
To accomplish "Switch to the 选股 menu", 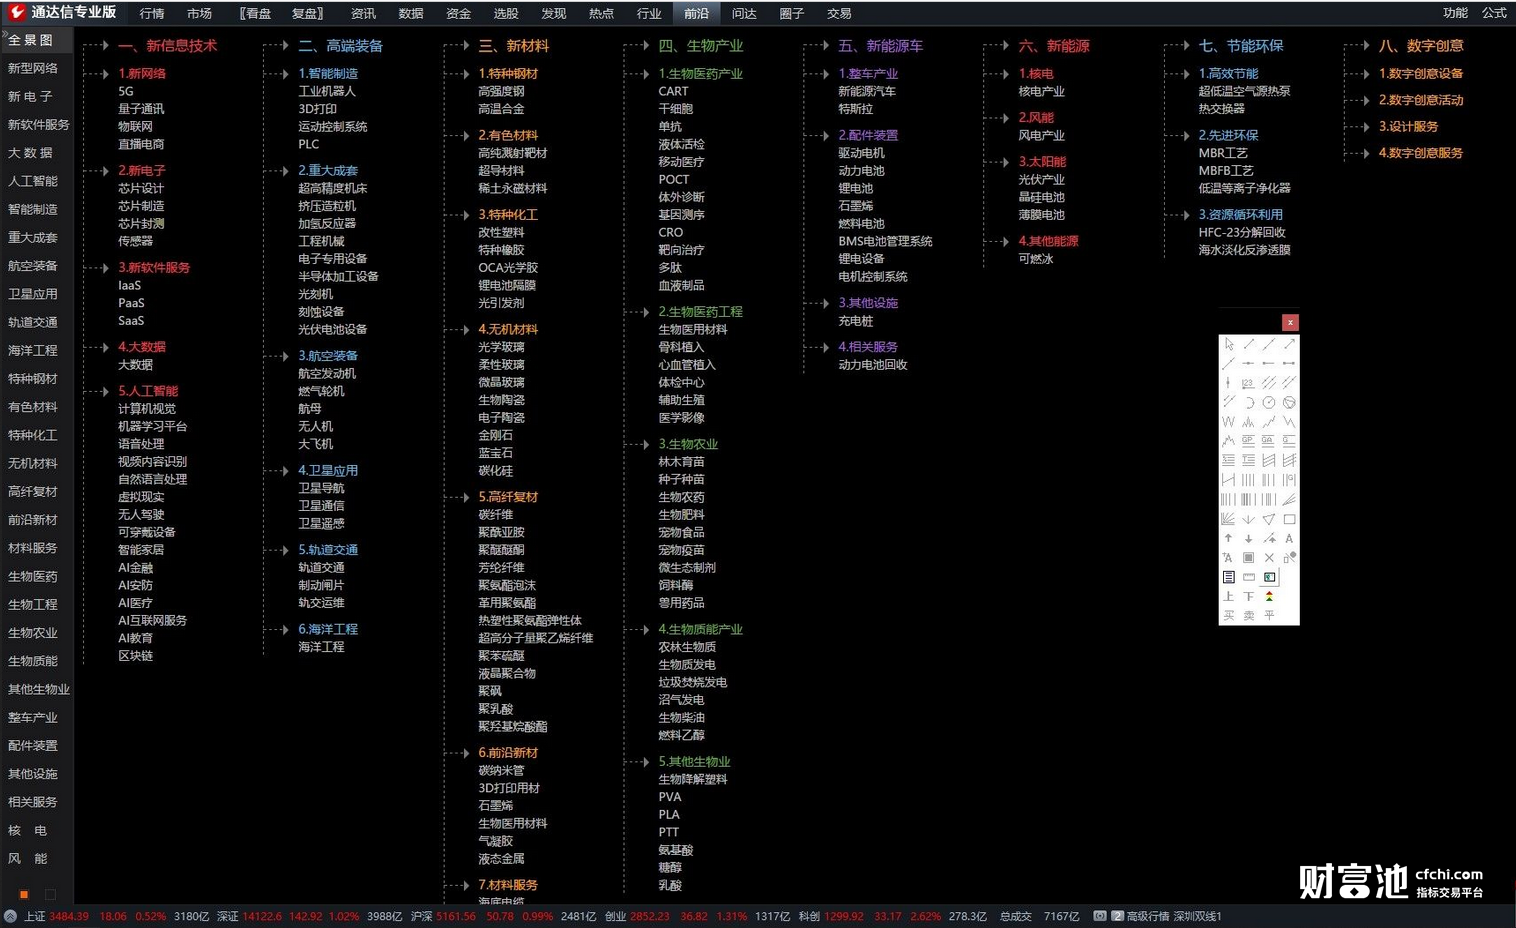I will tap(506, 13).
